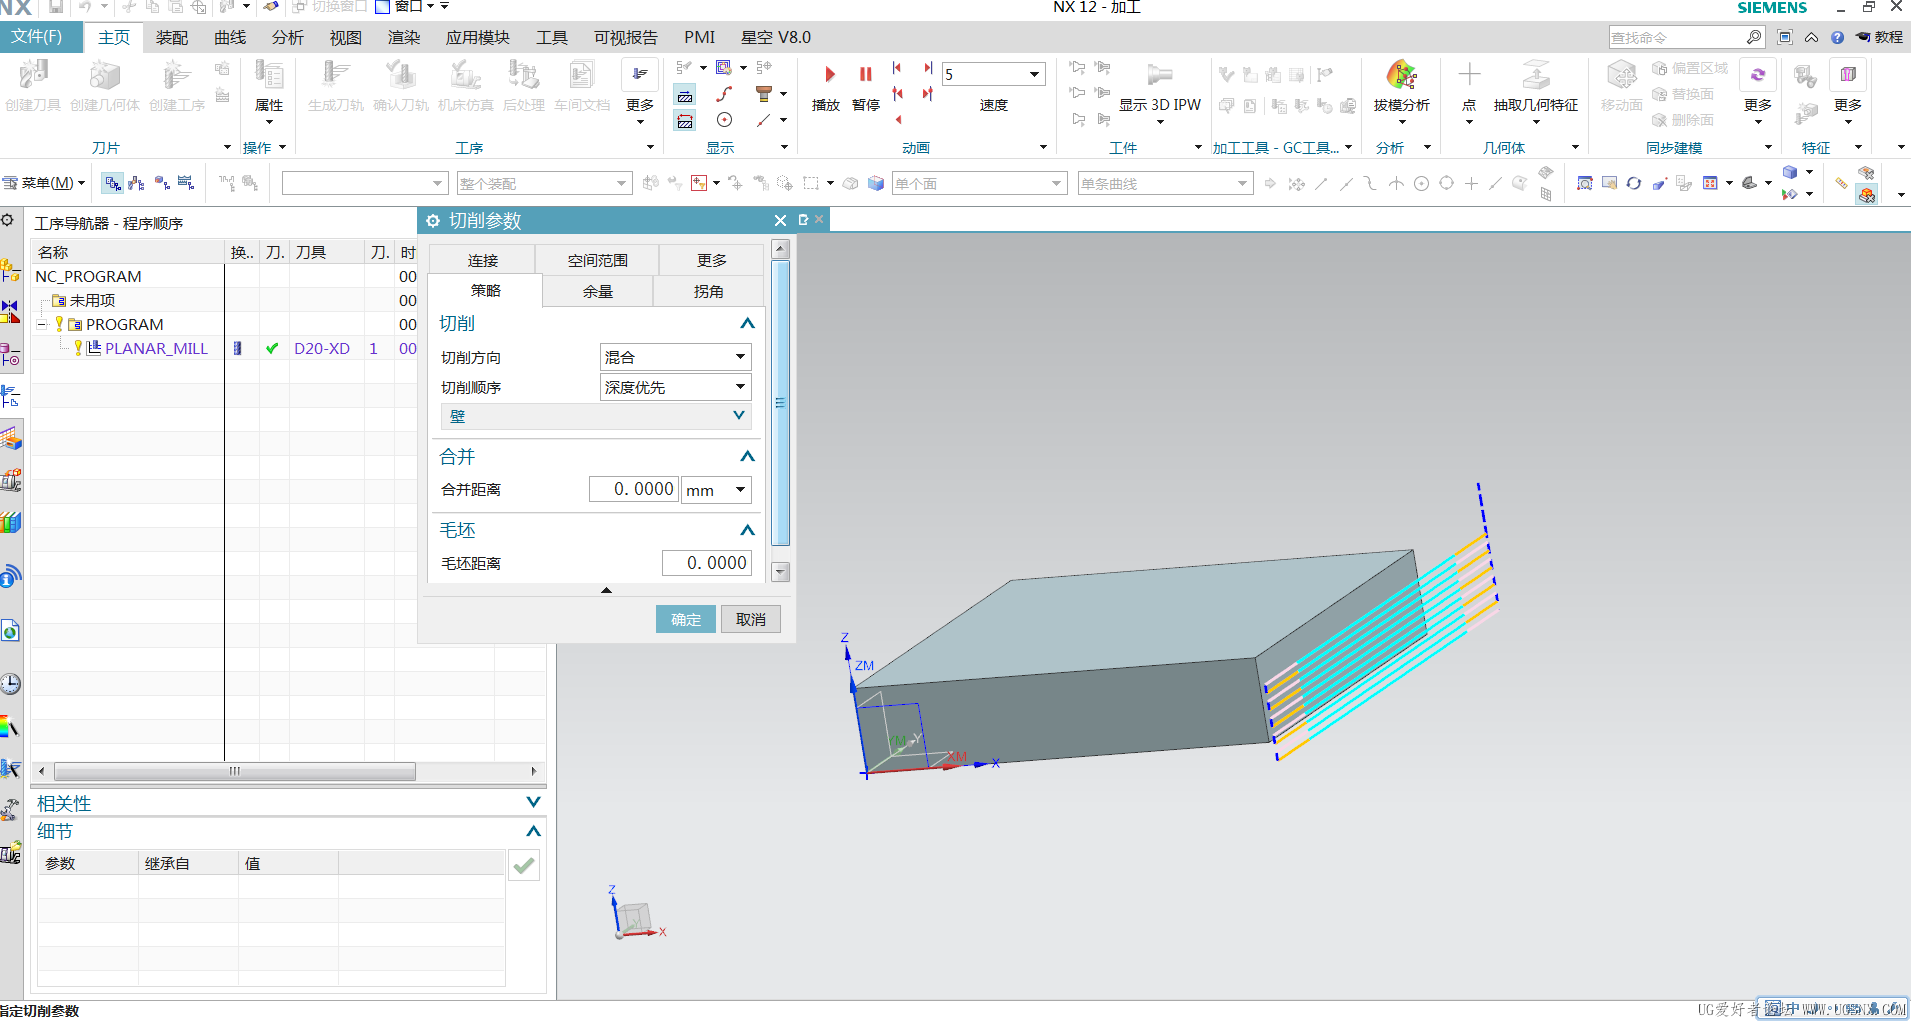The image size is (1911, 1022).
Task: Open the 曲线 ribbon tab
Action: pos(230,37)
